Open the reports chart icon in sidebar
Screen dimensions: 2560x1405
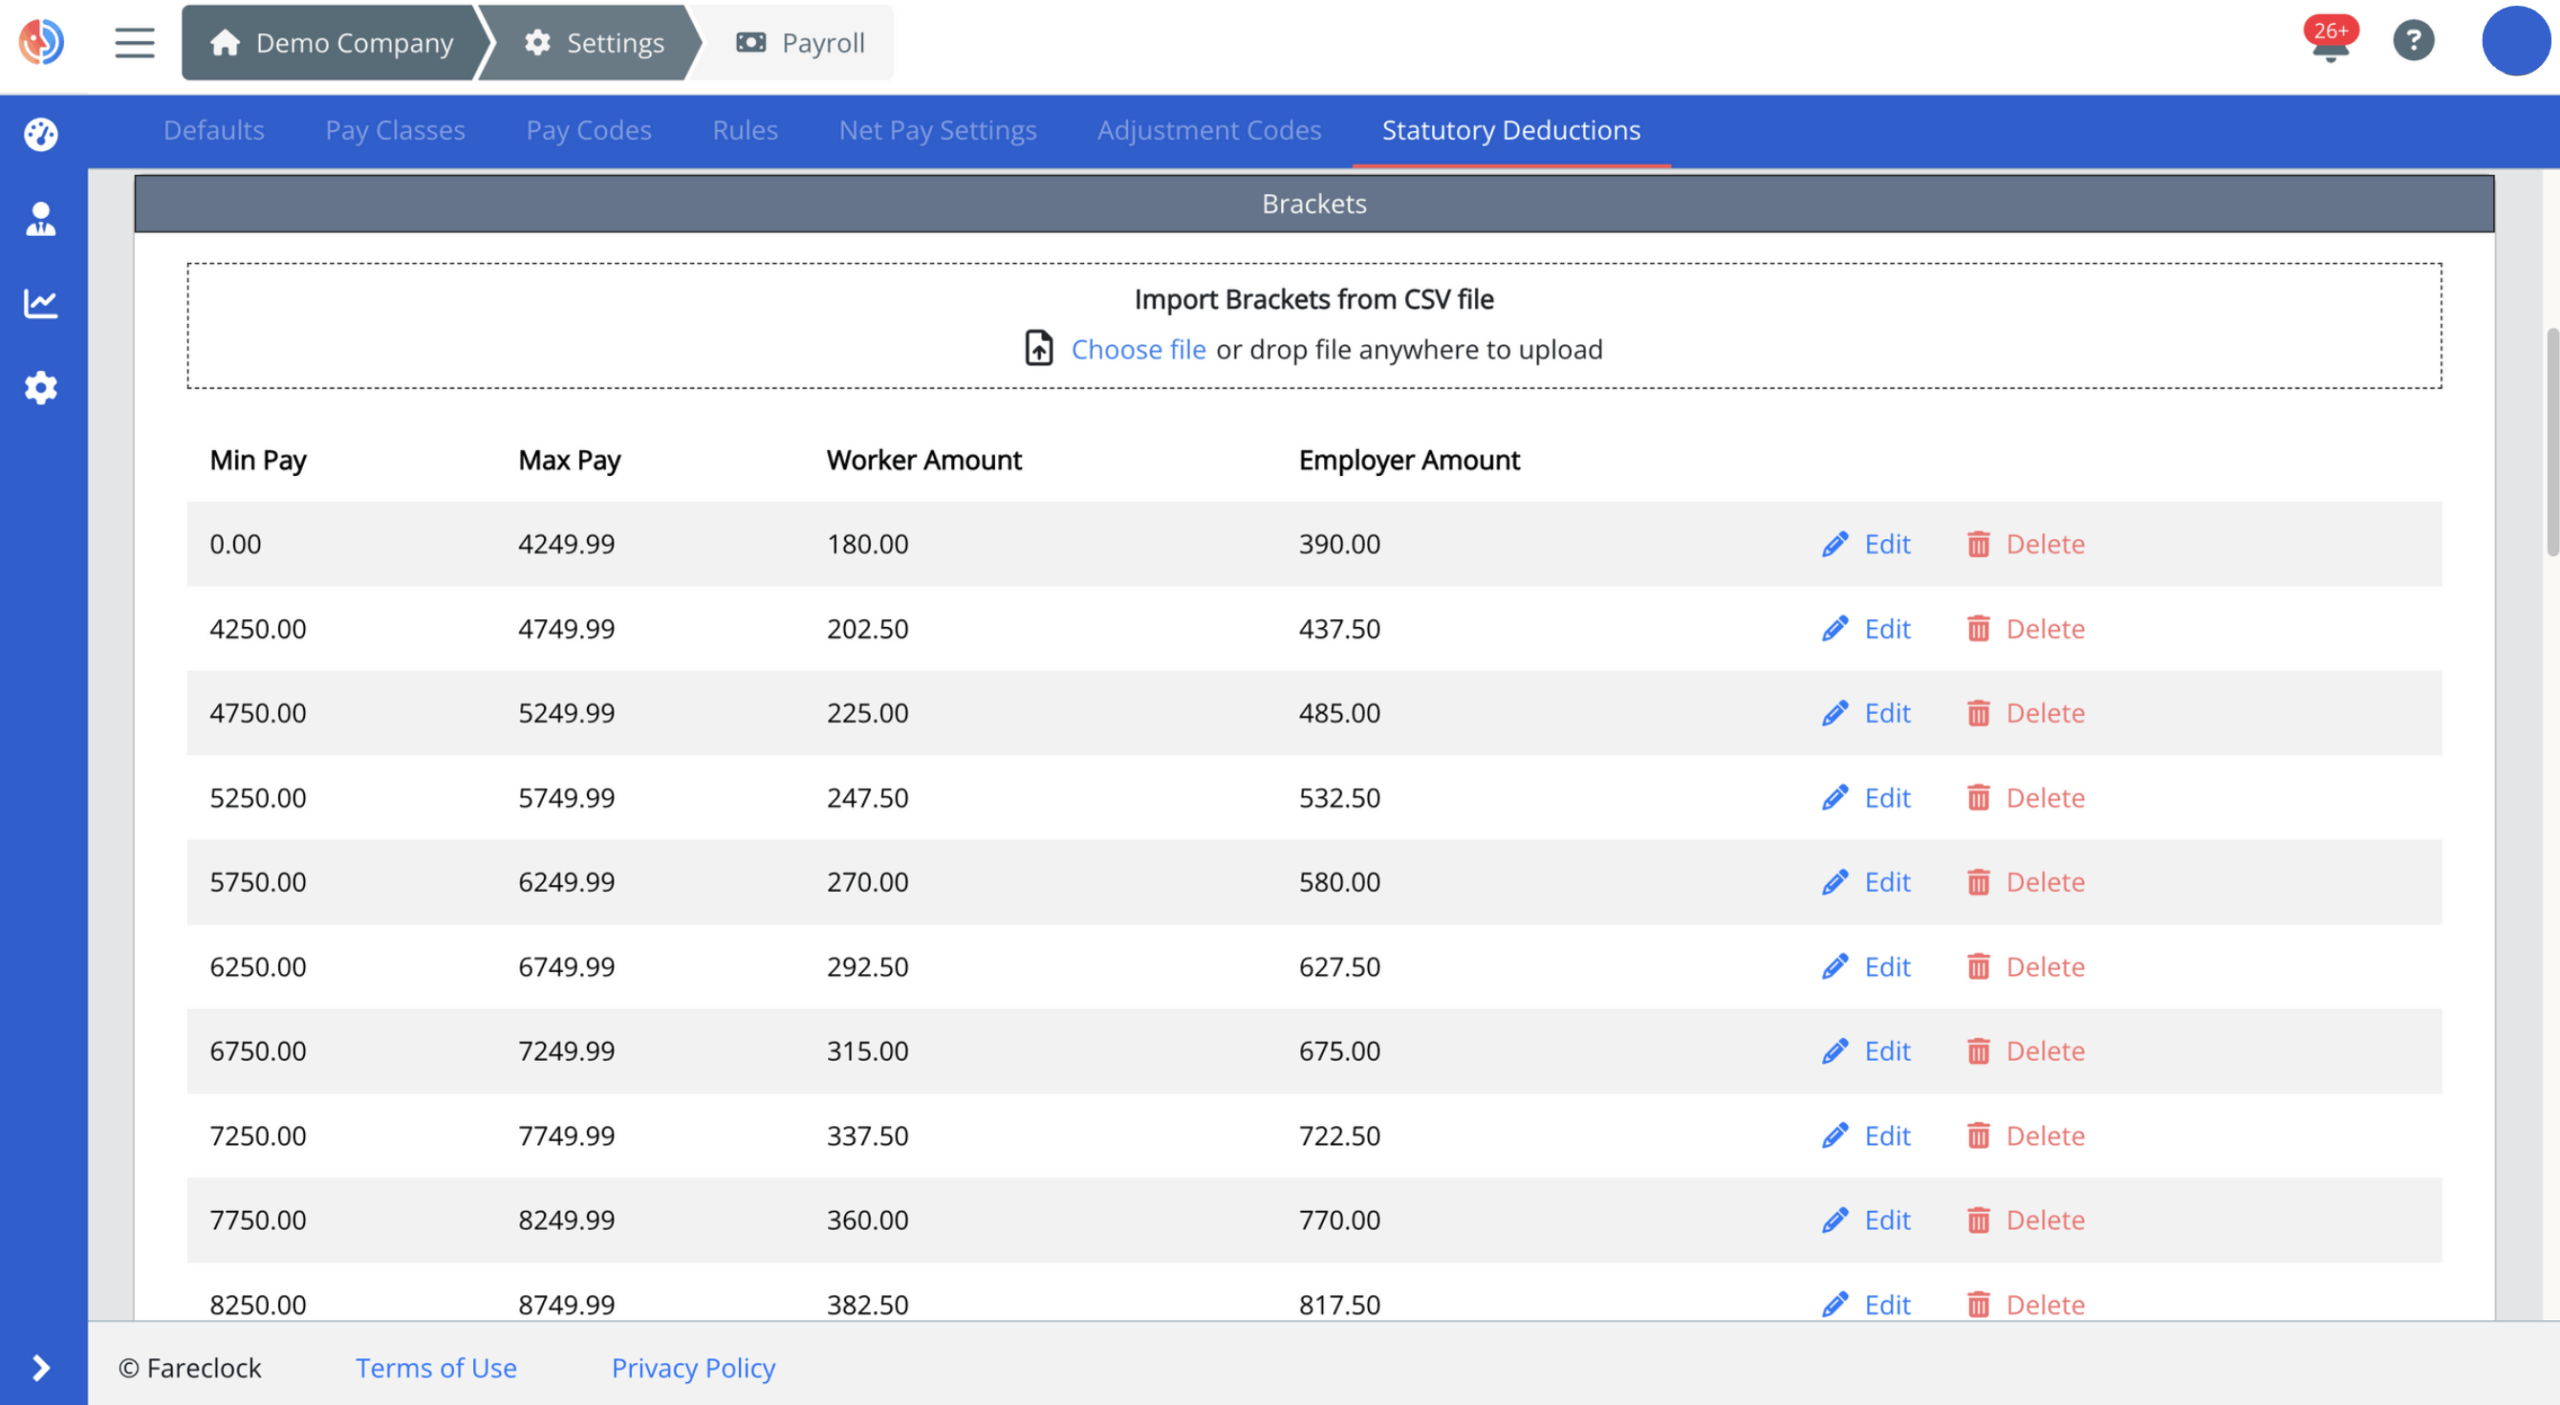(x=41, y=303)
